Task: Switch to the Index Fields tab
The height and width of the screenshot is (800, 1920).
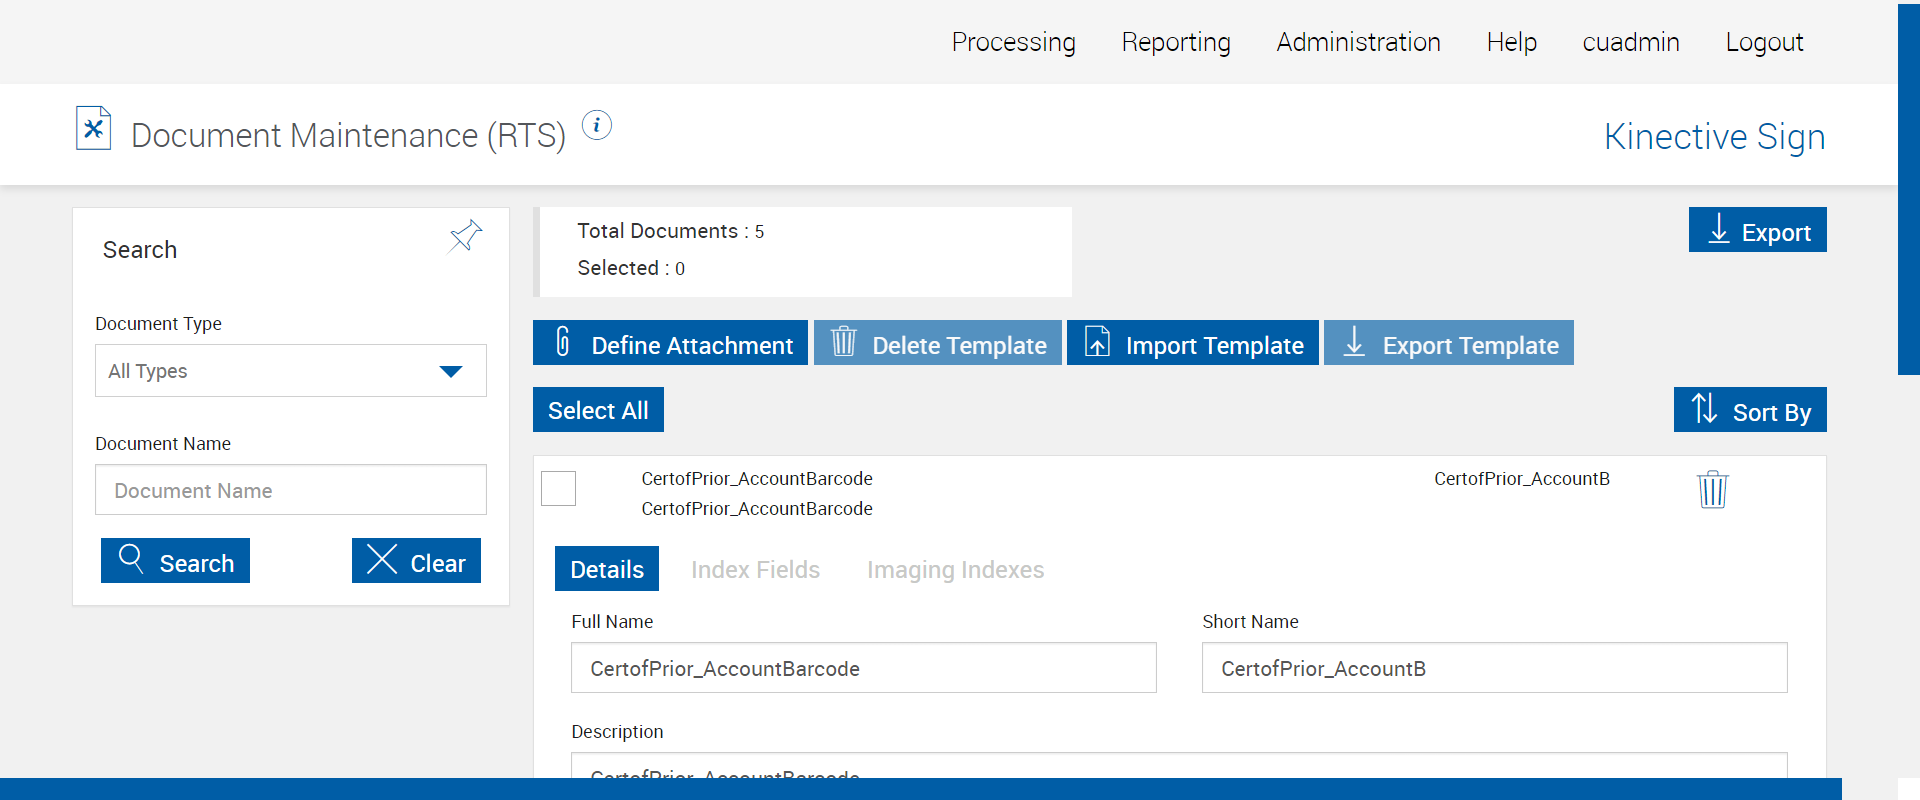Action: click(x=755, y=569)
